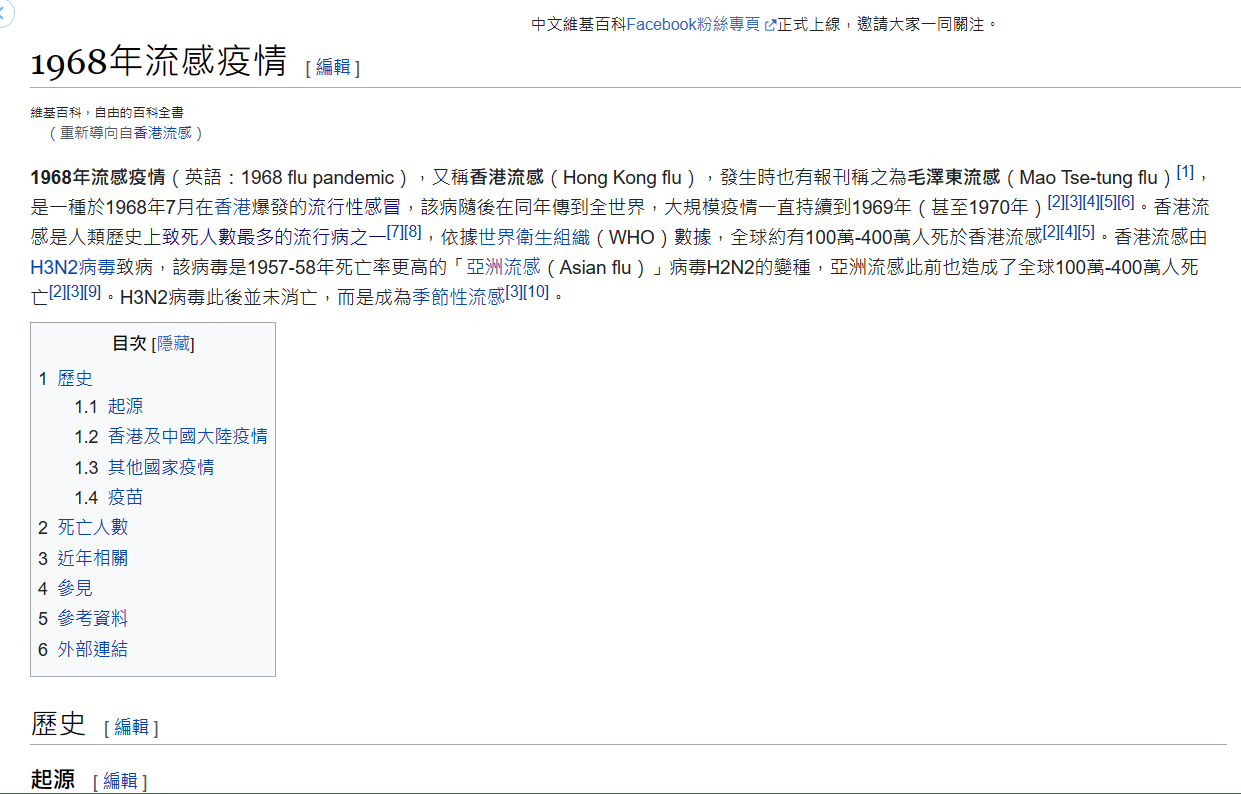This screenshot has width=1241, height=794.
Task: Click reference [6] after 甚至1970年
Action: coord(1126,202)
